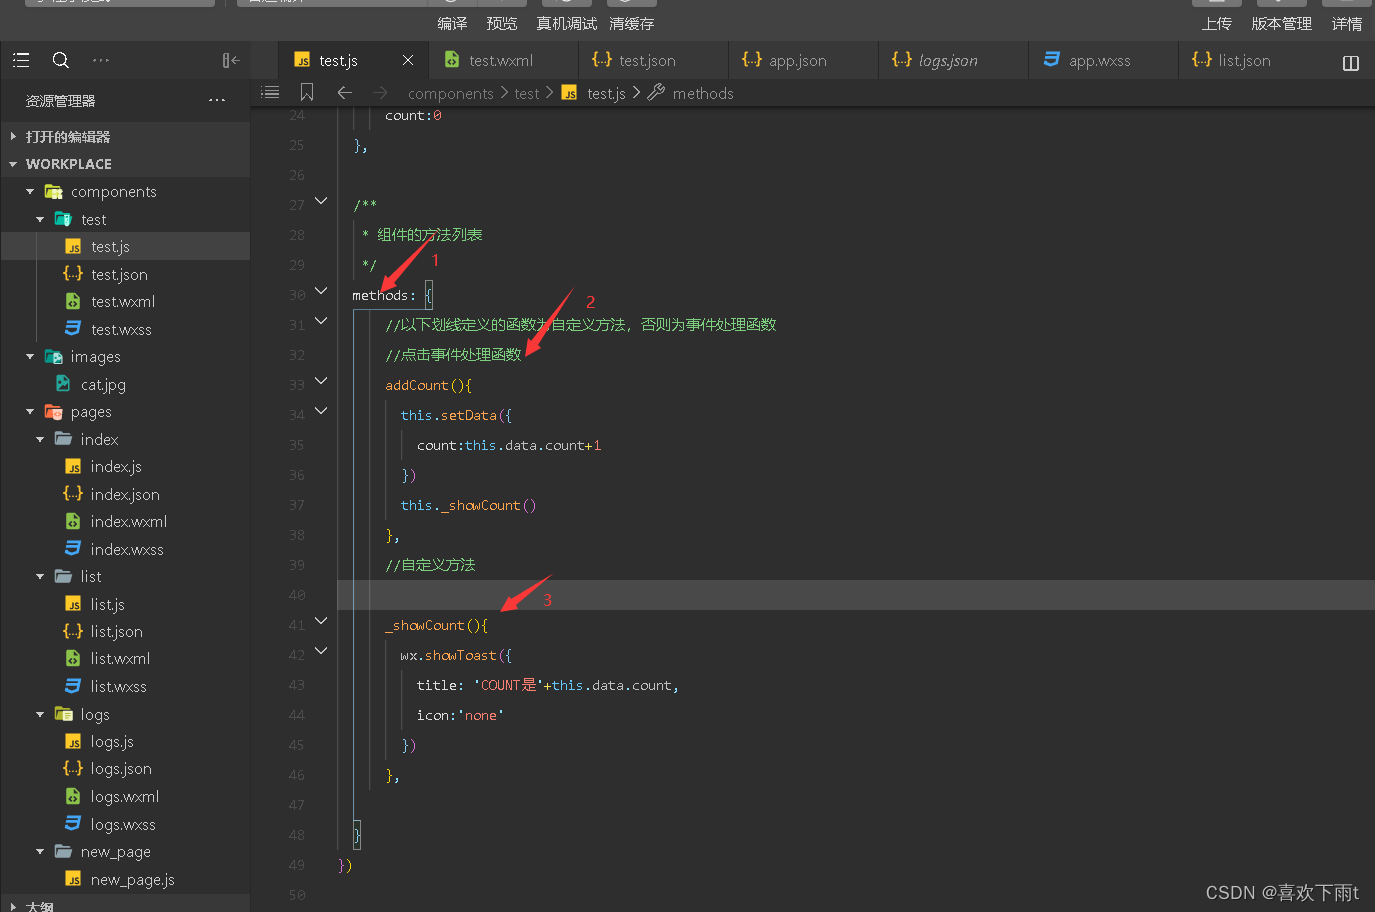Switch to logs.json tab
This screenshot has height=912, width=1375.
pos(953,60)
